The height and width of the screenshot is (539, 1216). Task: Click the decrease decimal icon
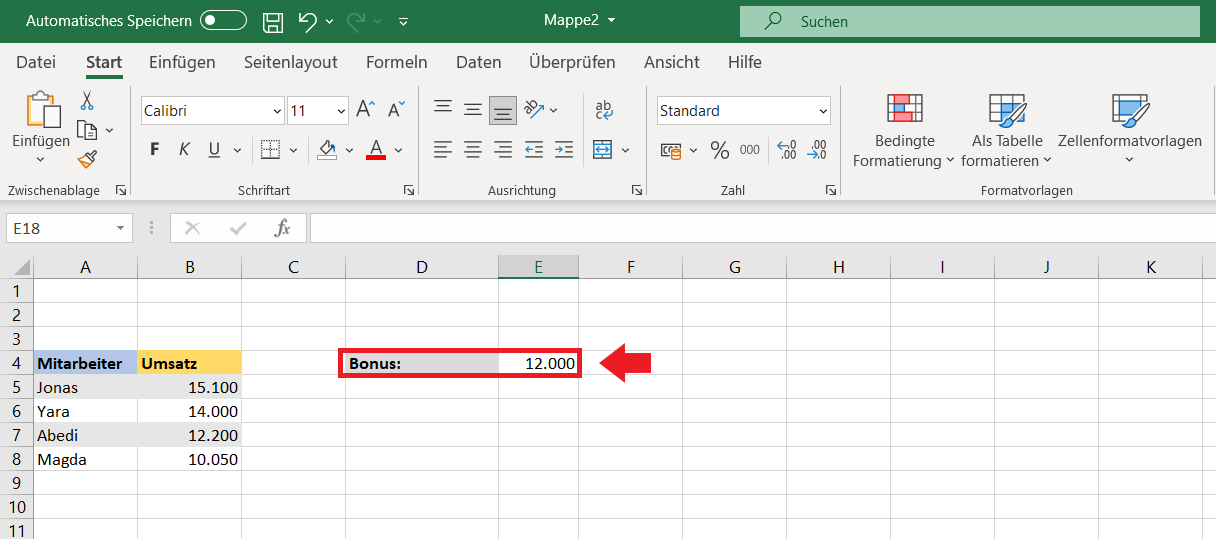point(817,150)
